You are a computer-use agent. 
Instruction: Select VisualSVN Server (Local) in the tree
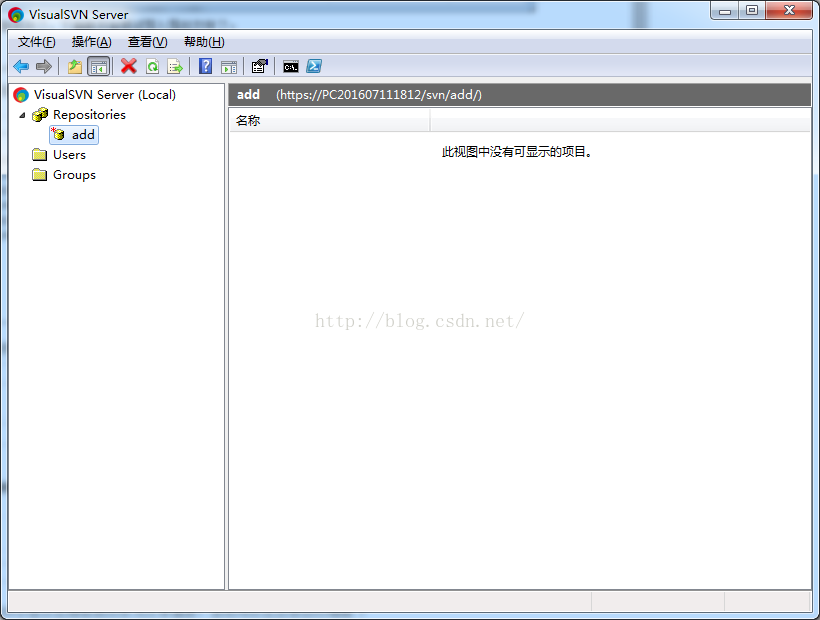click(x=105, y=95)
